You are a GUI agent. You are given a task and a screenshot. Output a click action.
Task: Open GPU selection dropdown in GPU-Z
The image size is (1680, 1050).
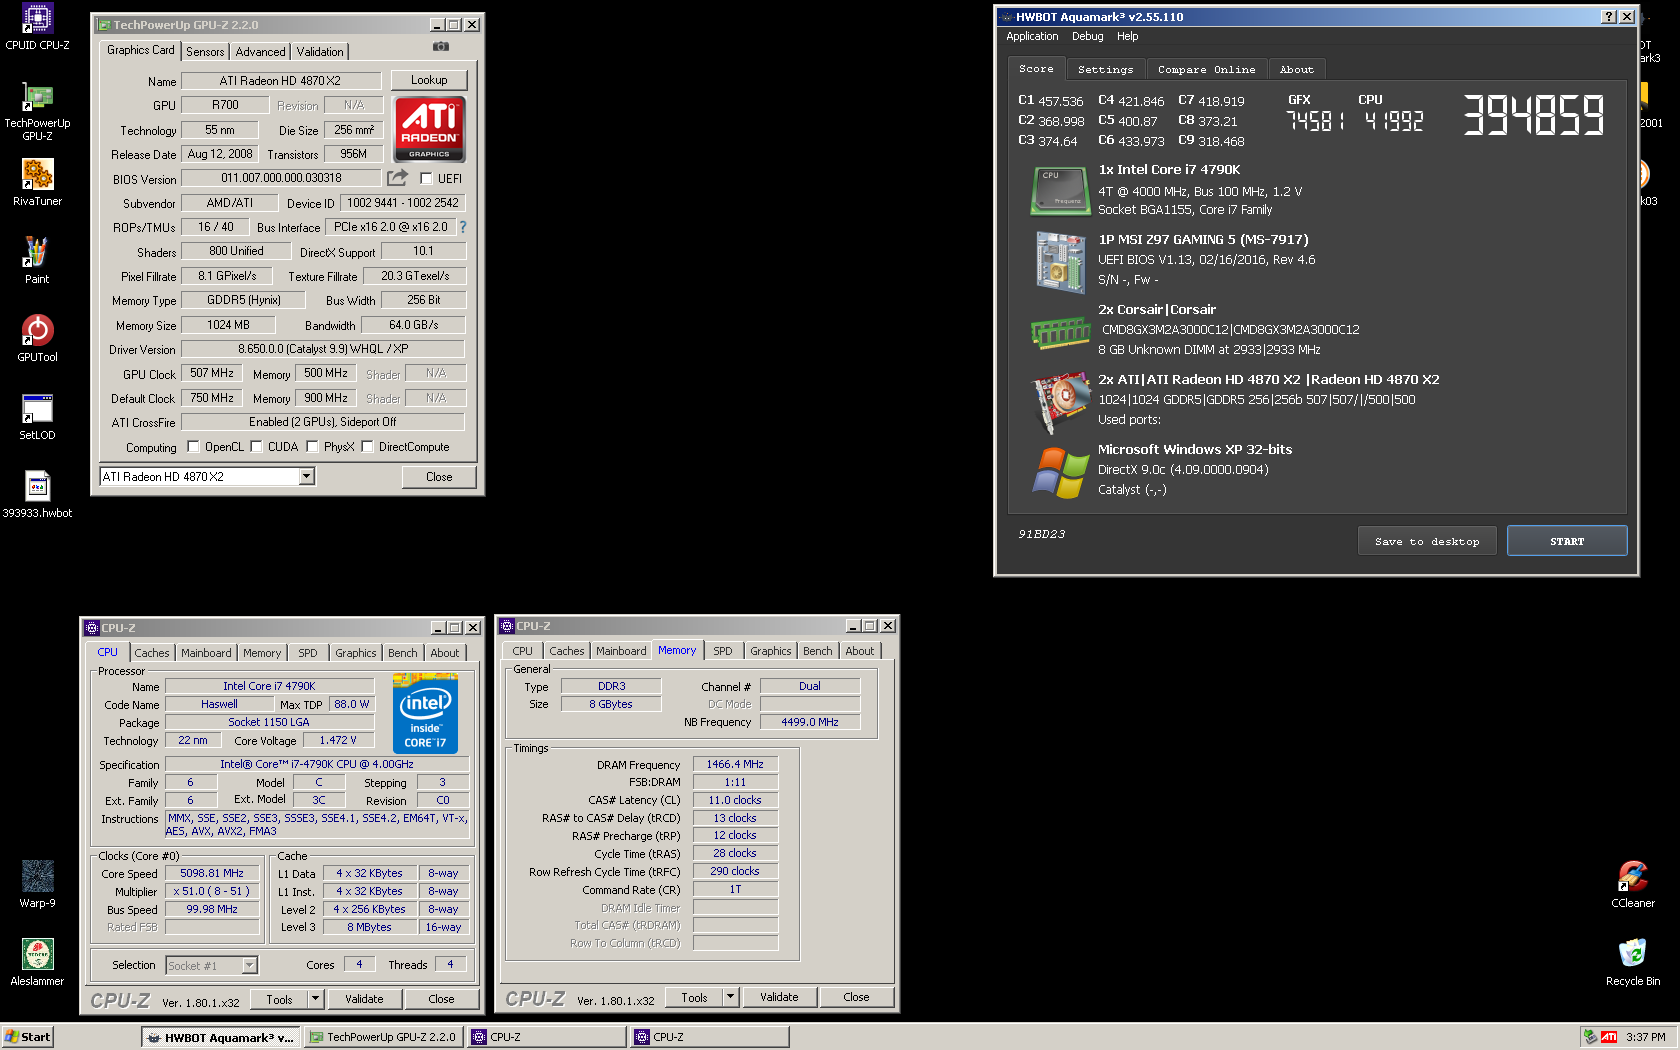tap(307, 477)
